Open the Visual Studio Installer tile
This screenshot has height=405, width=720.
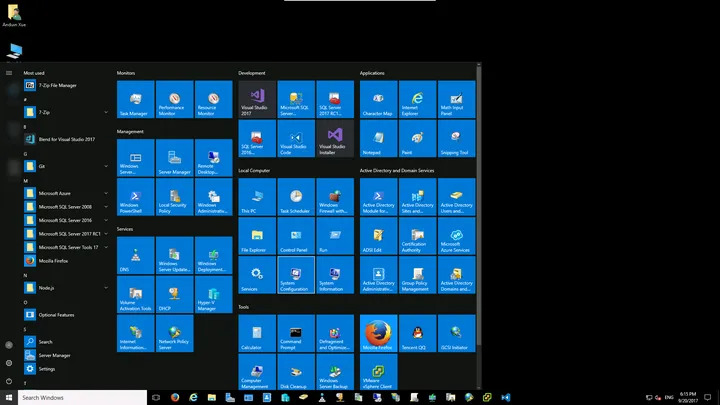pos(335,138)
